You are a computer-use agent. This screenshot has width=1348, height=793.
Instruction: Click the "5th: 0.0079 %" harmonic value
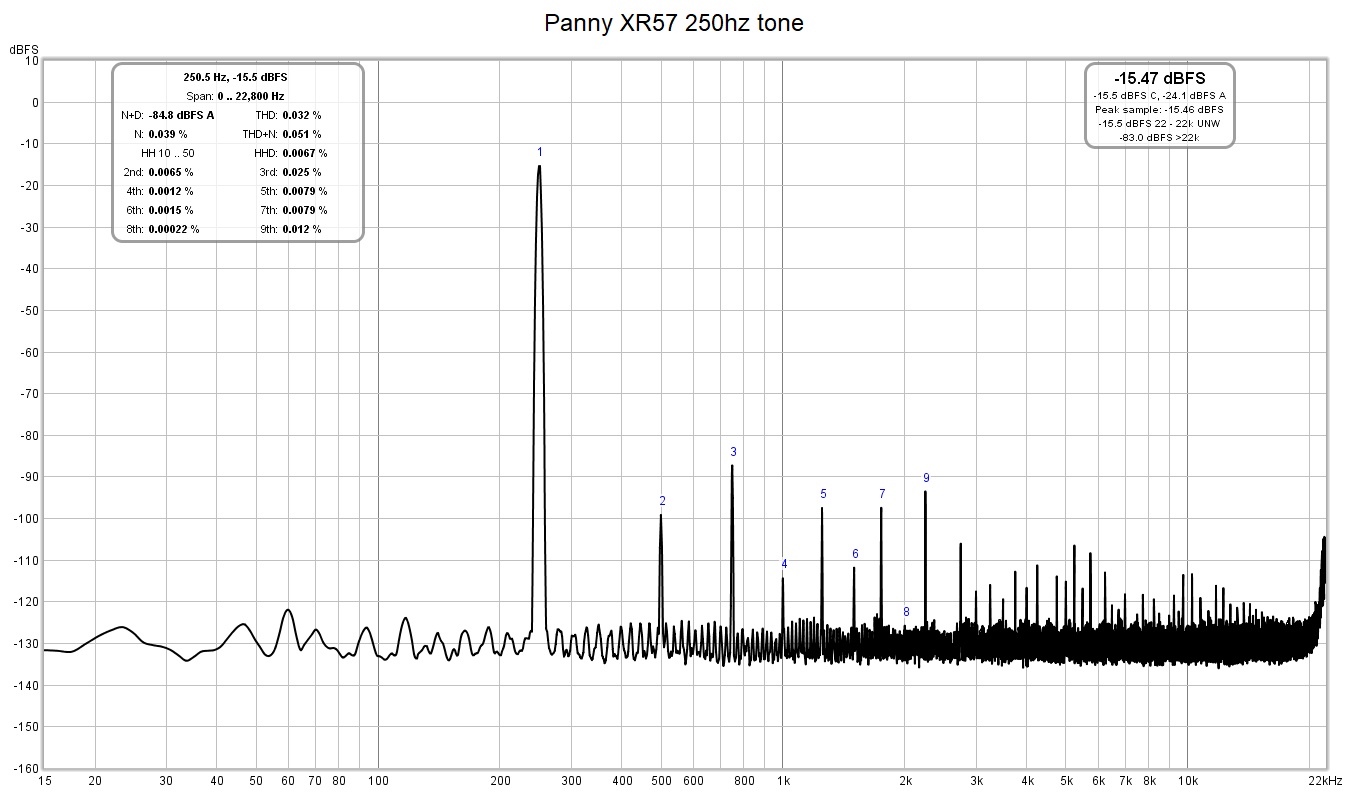tap(293, 191)
